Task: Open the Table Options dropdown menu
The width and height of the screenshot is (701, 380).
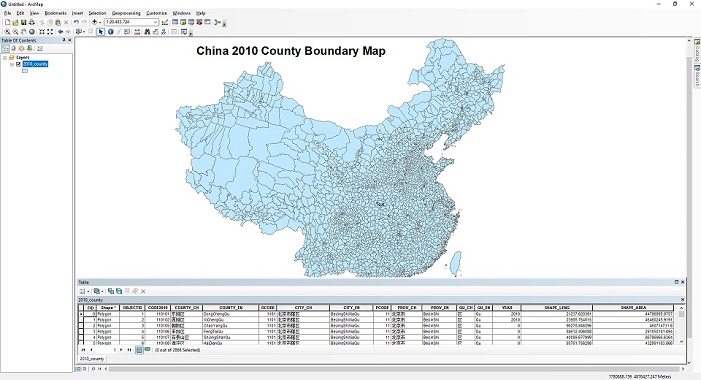Action: 84,291
